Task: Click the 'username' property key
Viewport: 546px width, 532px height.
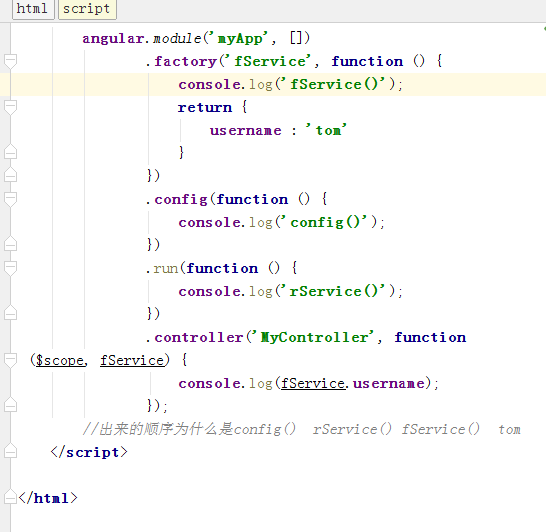Action: point(246,131)
